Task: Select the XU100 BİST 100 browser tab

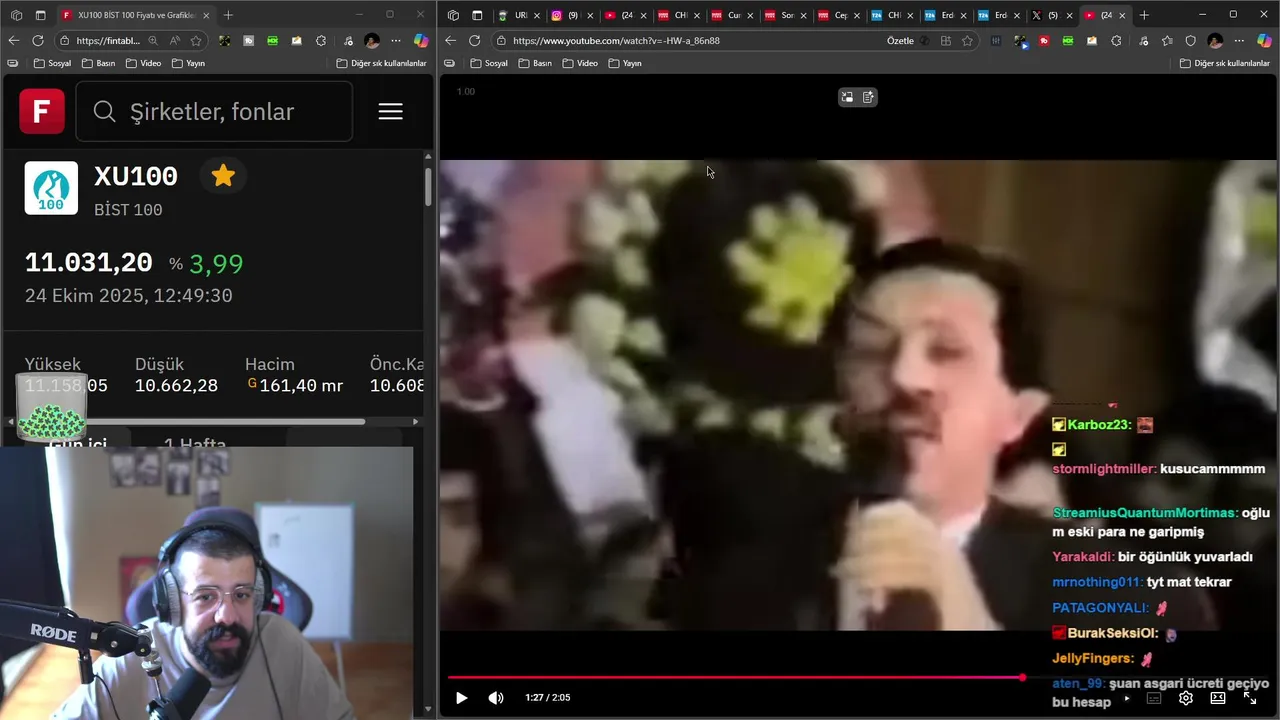Action: pos(134,15)
